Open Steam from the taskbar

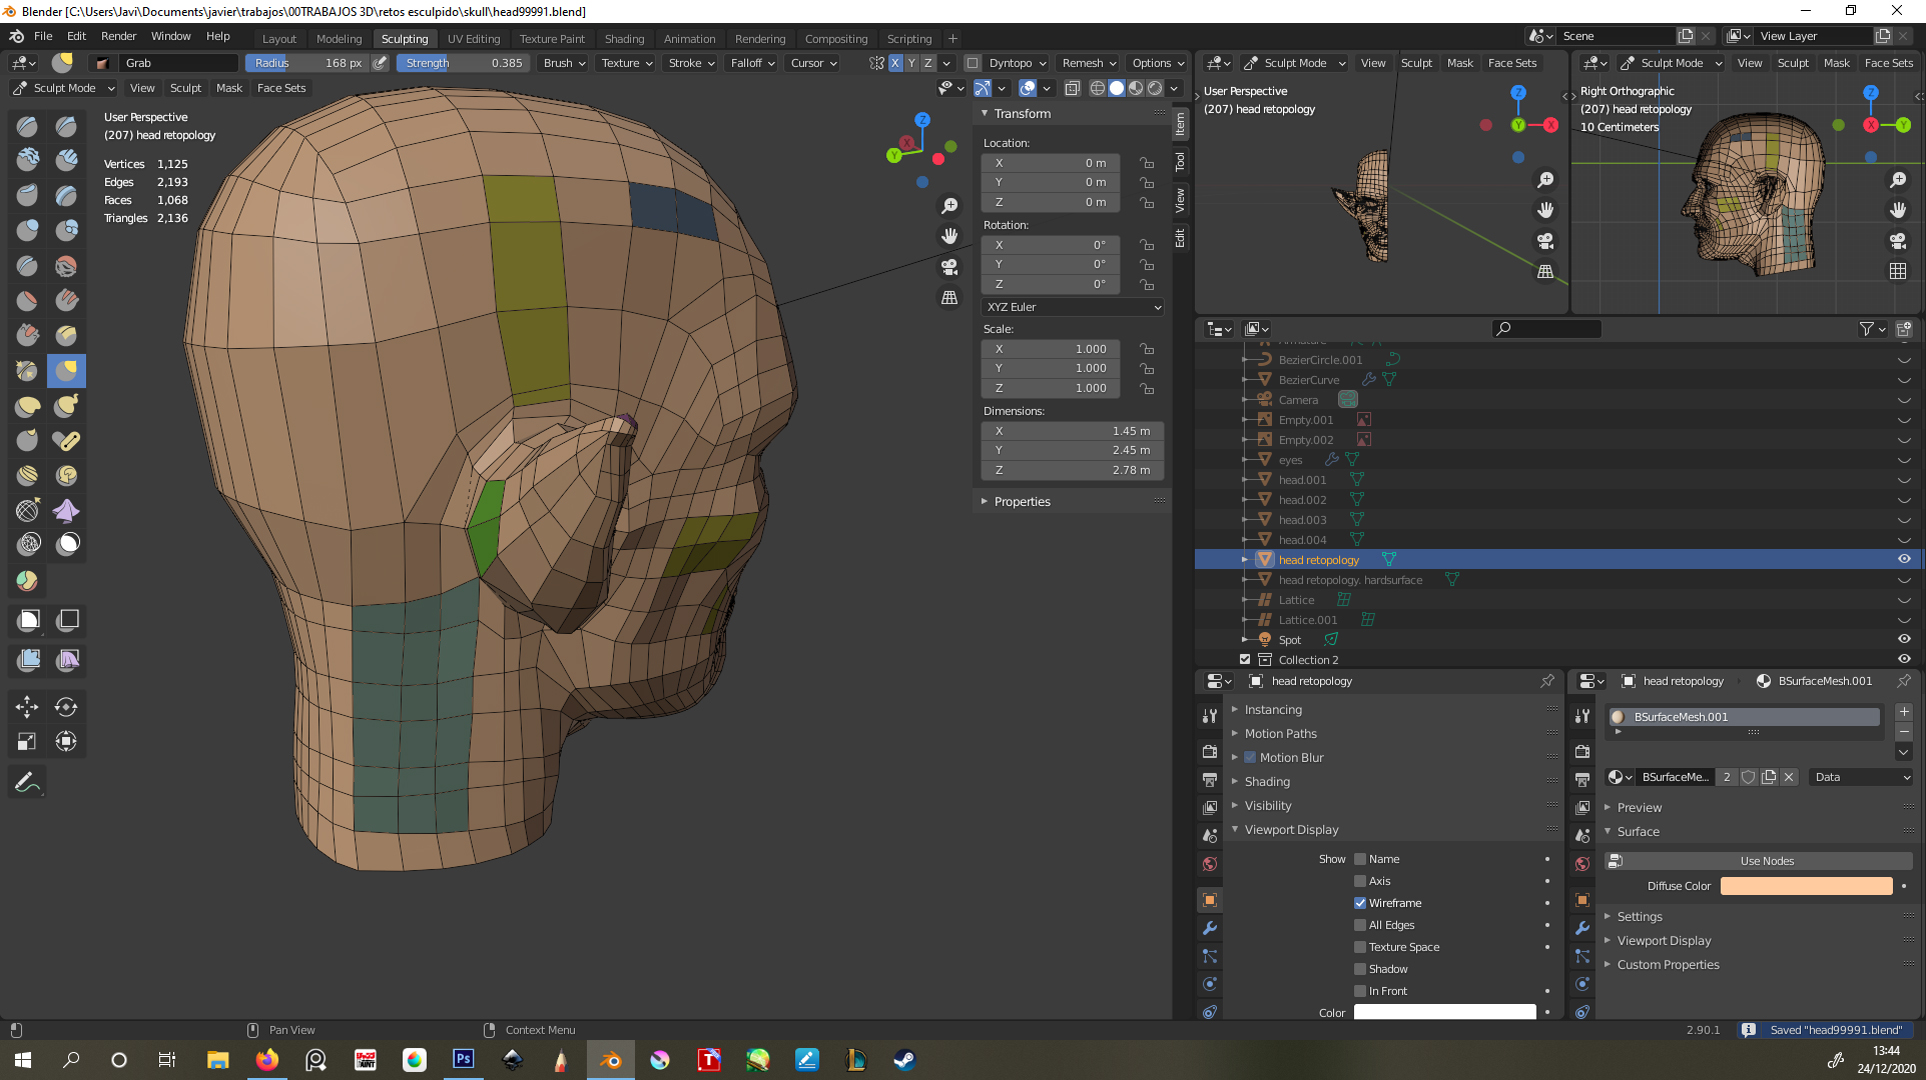pyautogui.click(x=904, y=1060)
